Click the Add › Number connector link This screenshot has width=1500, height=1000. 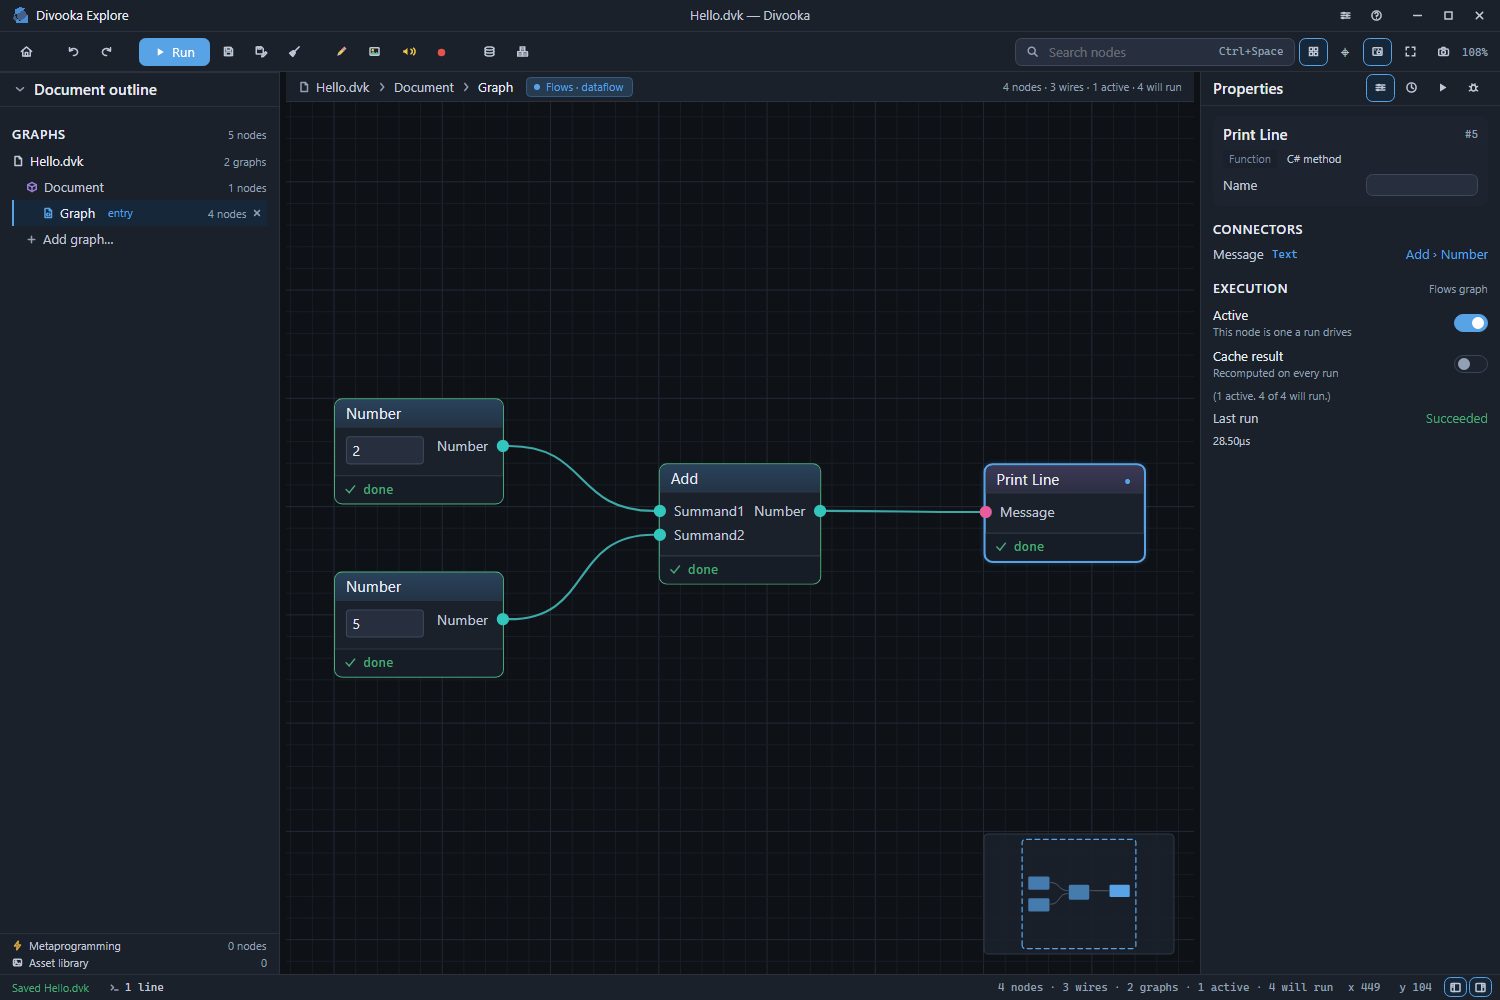click(x=1446, y=255)
